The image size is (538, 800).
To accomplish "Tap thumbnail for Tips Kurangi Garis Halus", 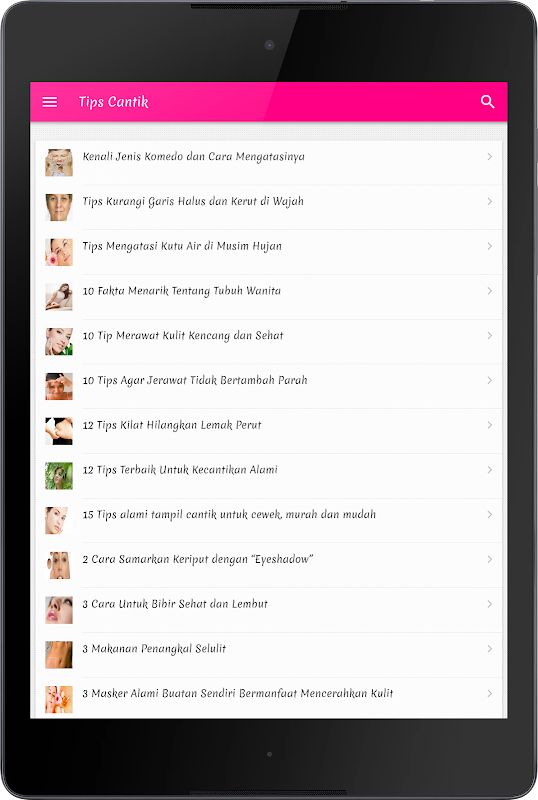I will click(59, 207).
